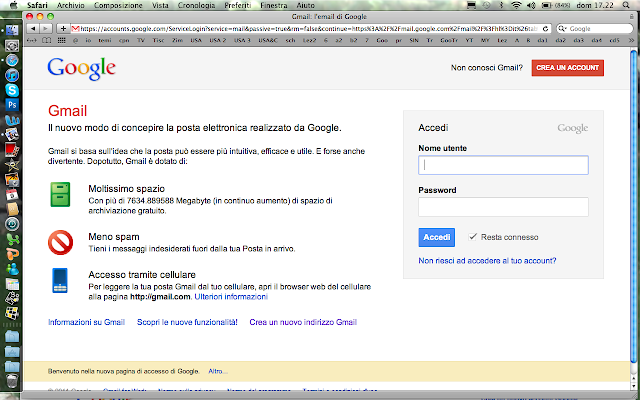Open the GooTr bookmark
The width and height of the screenshot is (640, 400).
(x=449, y=40)
